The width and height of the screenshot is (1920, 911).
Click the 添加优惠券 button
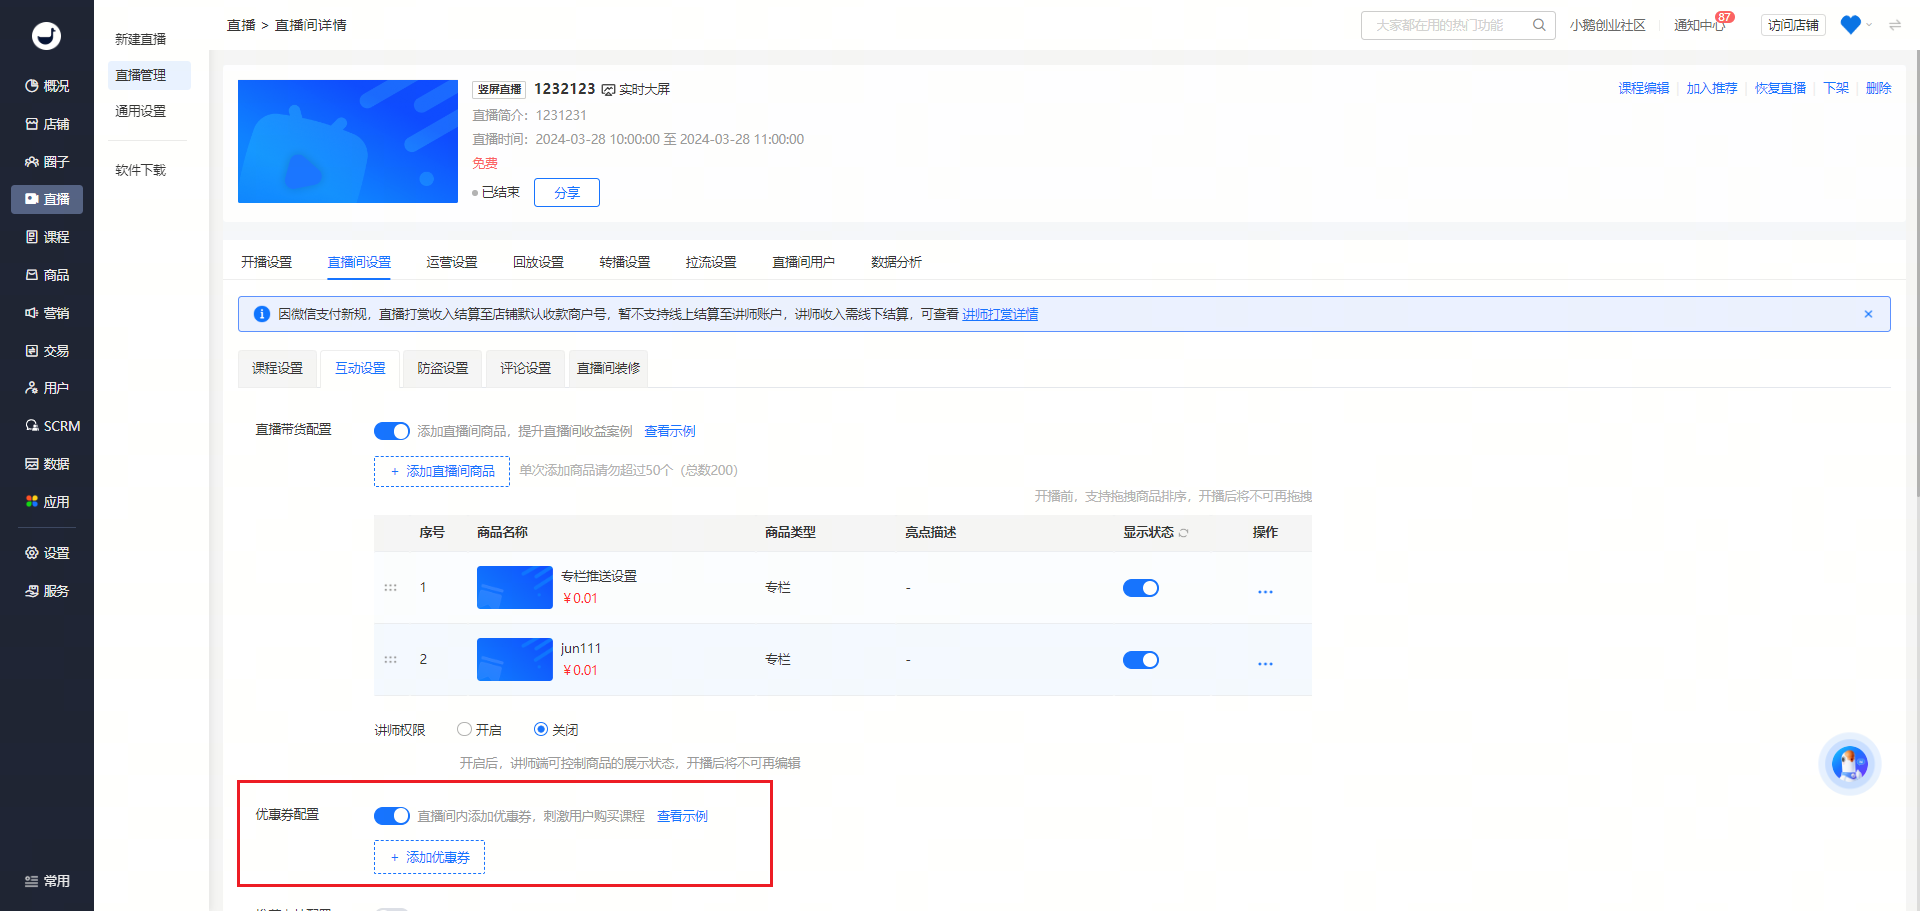point(429,857)
